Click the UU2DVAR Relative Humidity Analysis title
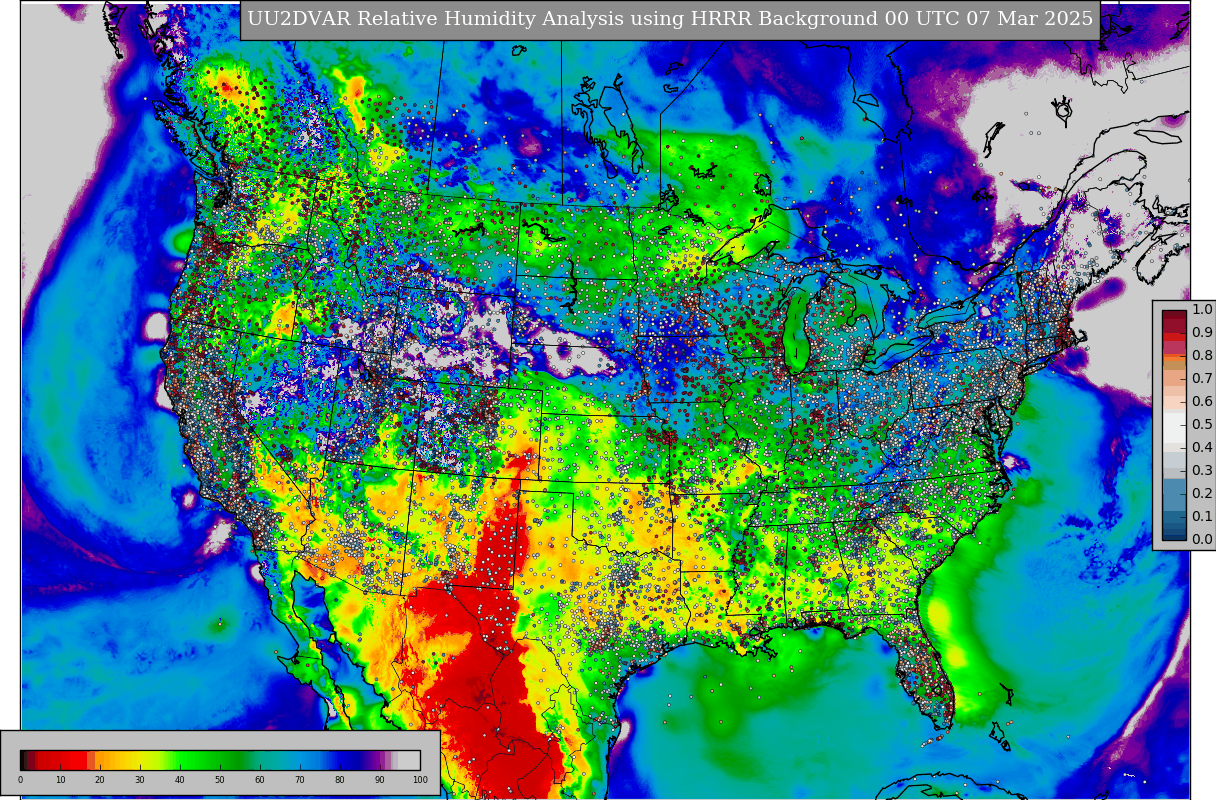The image size is (1216, 800). tap(669, 20)
